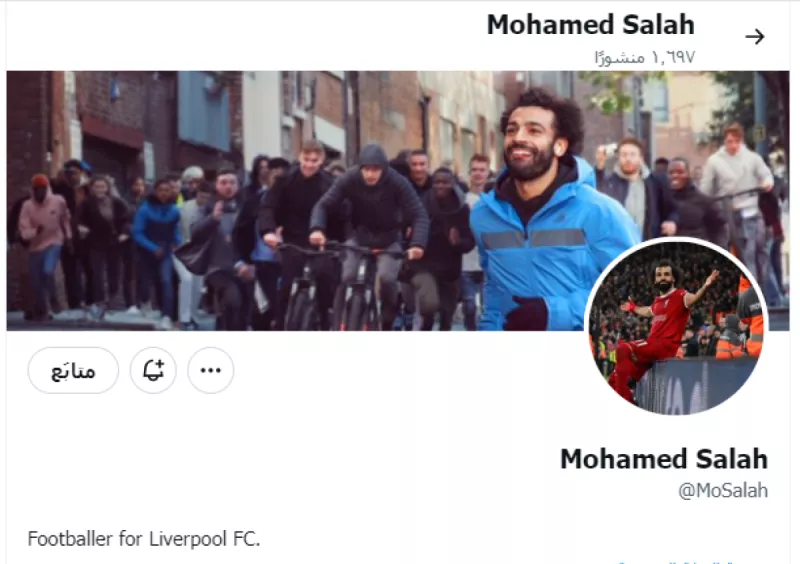Image resolution: width=800 pixels, height=564 pixels.
Task: Open the three-dot more options menu
Action: (x=210, y=371)
